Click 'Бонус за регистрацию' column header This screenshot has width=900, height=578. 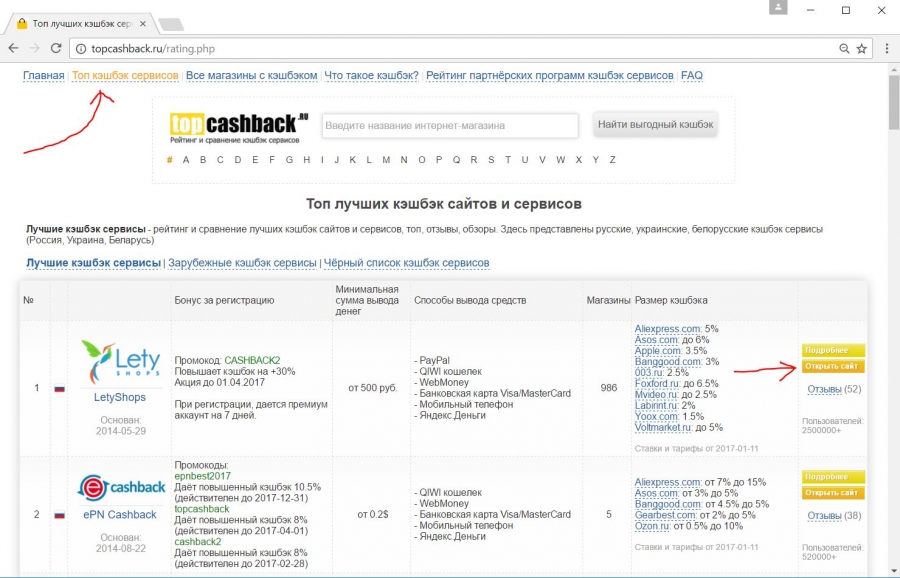click(224, 300)
